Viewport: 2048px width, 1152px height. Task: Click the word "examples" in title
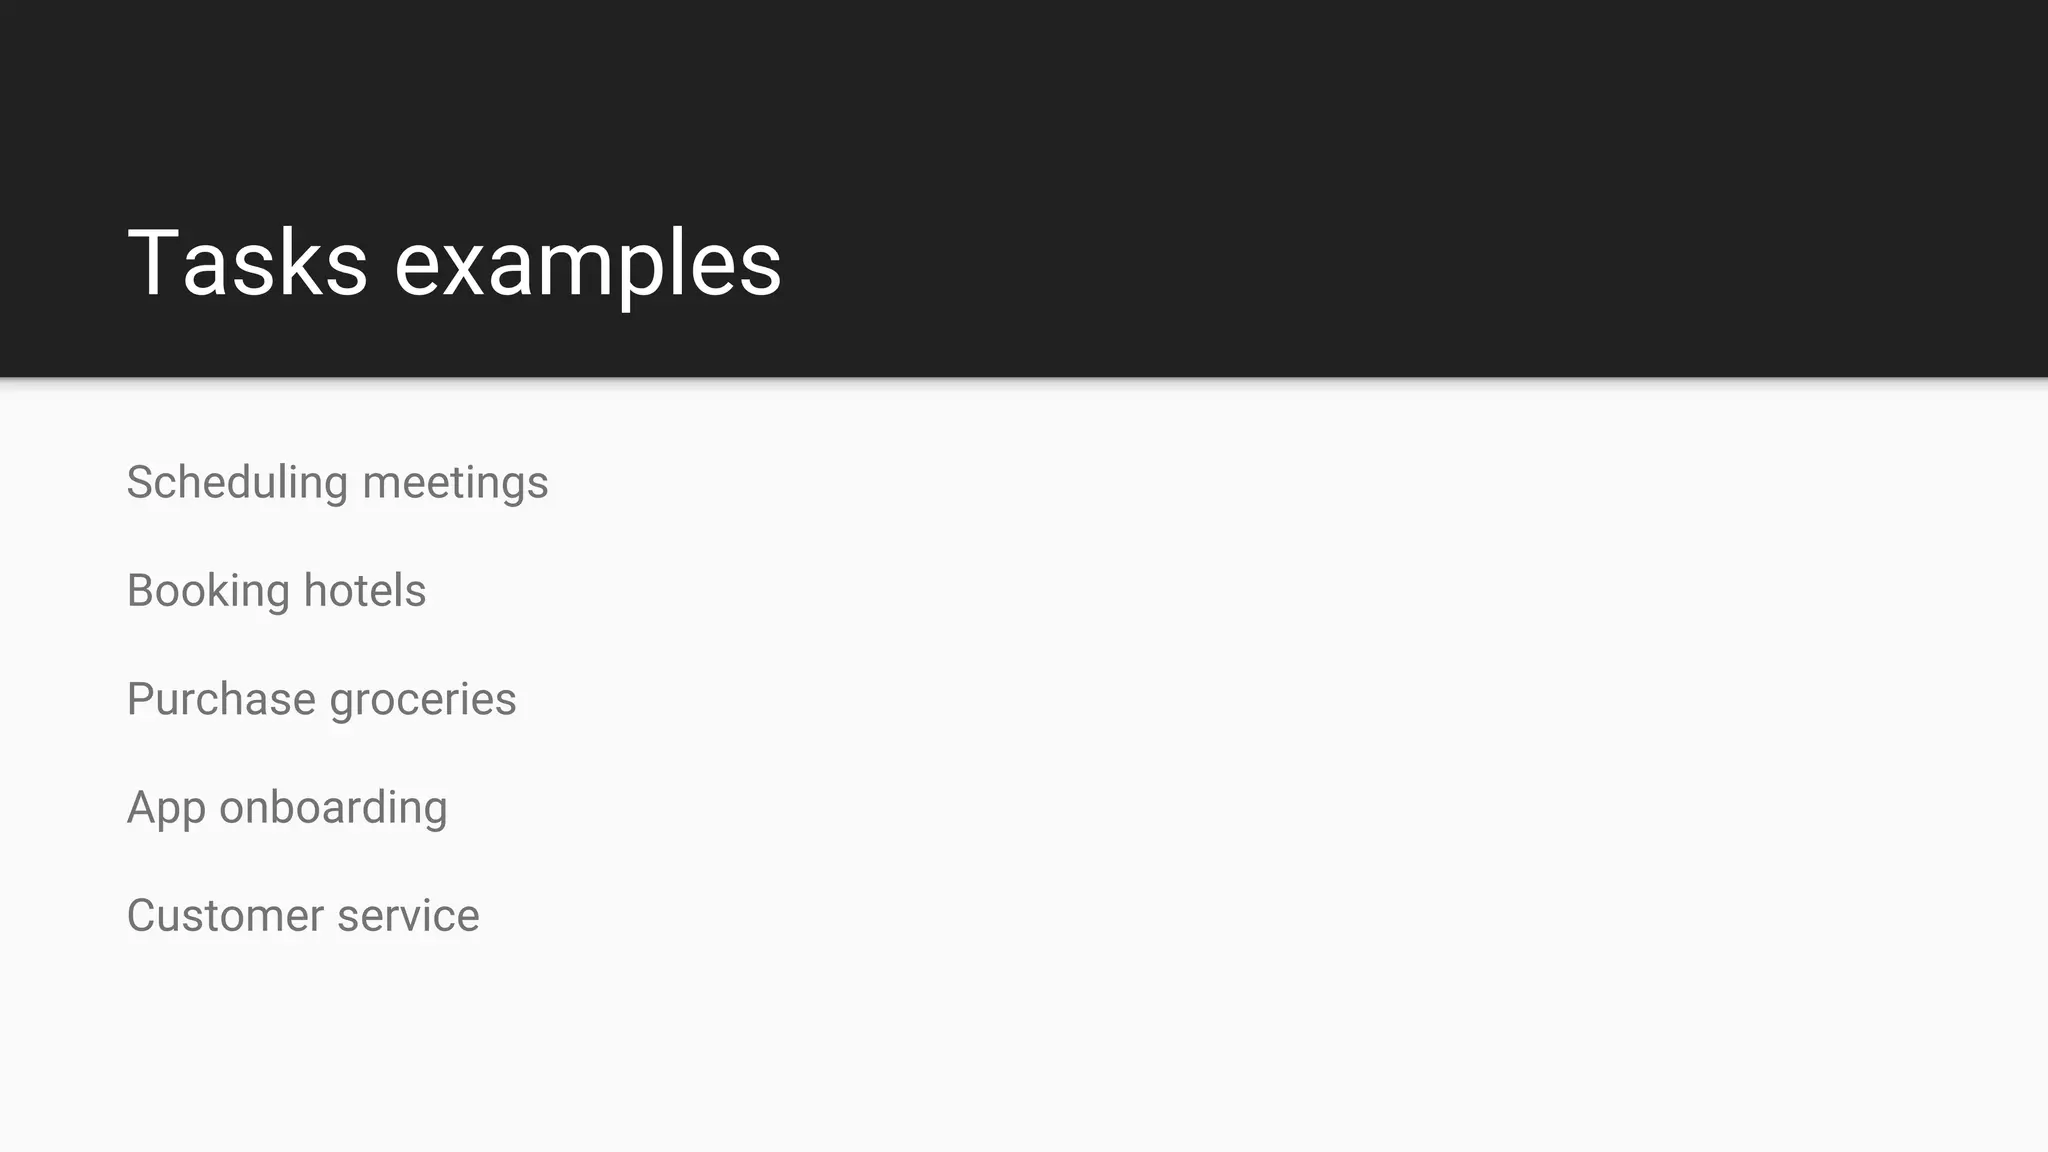(588, 264)
